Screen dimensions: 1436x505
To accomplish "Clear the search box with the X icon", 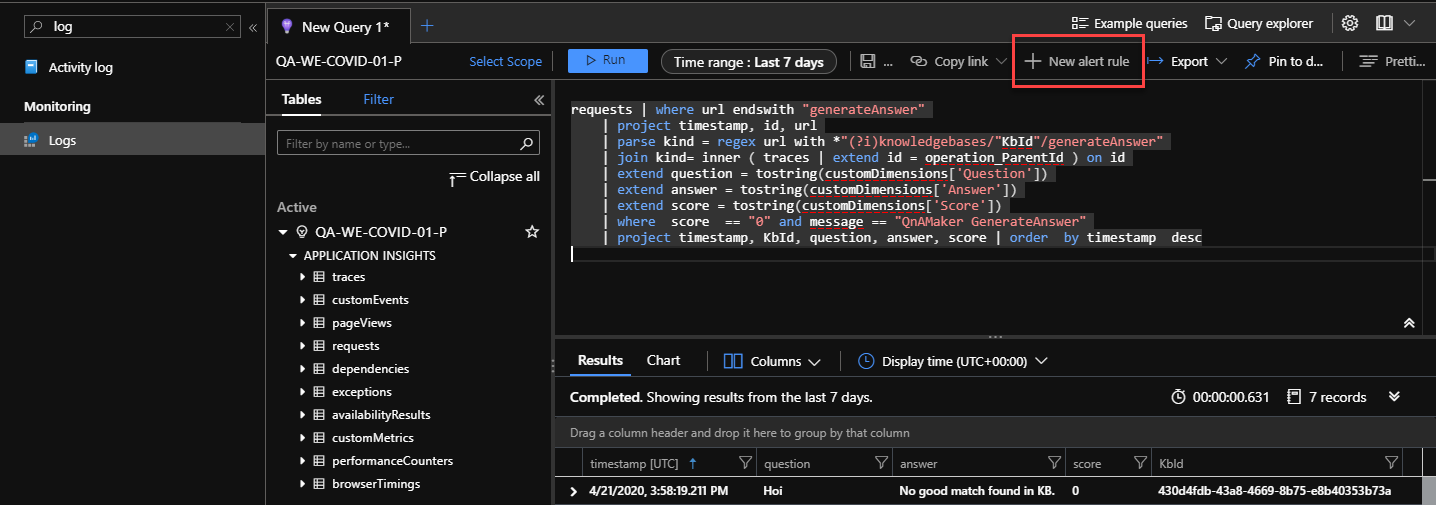I will click(x=232, y=27).
